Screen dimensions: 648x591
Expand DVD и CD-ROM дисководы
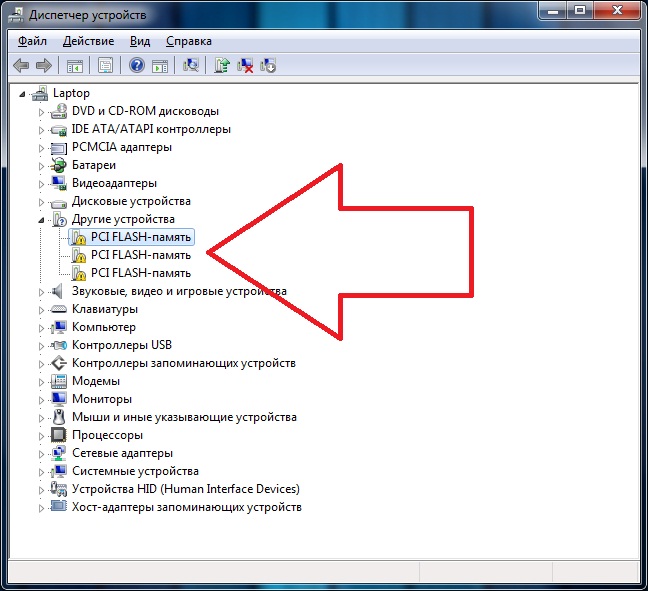coord(41,112)
